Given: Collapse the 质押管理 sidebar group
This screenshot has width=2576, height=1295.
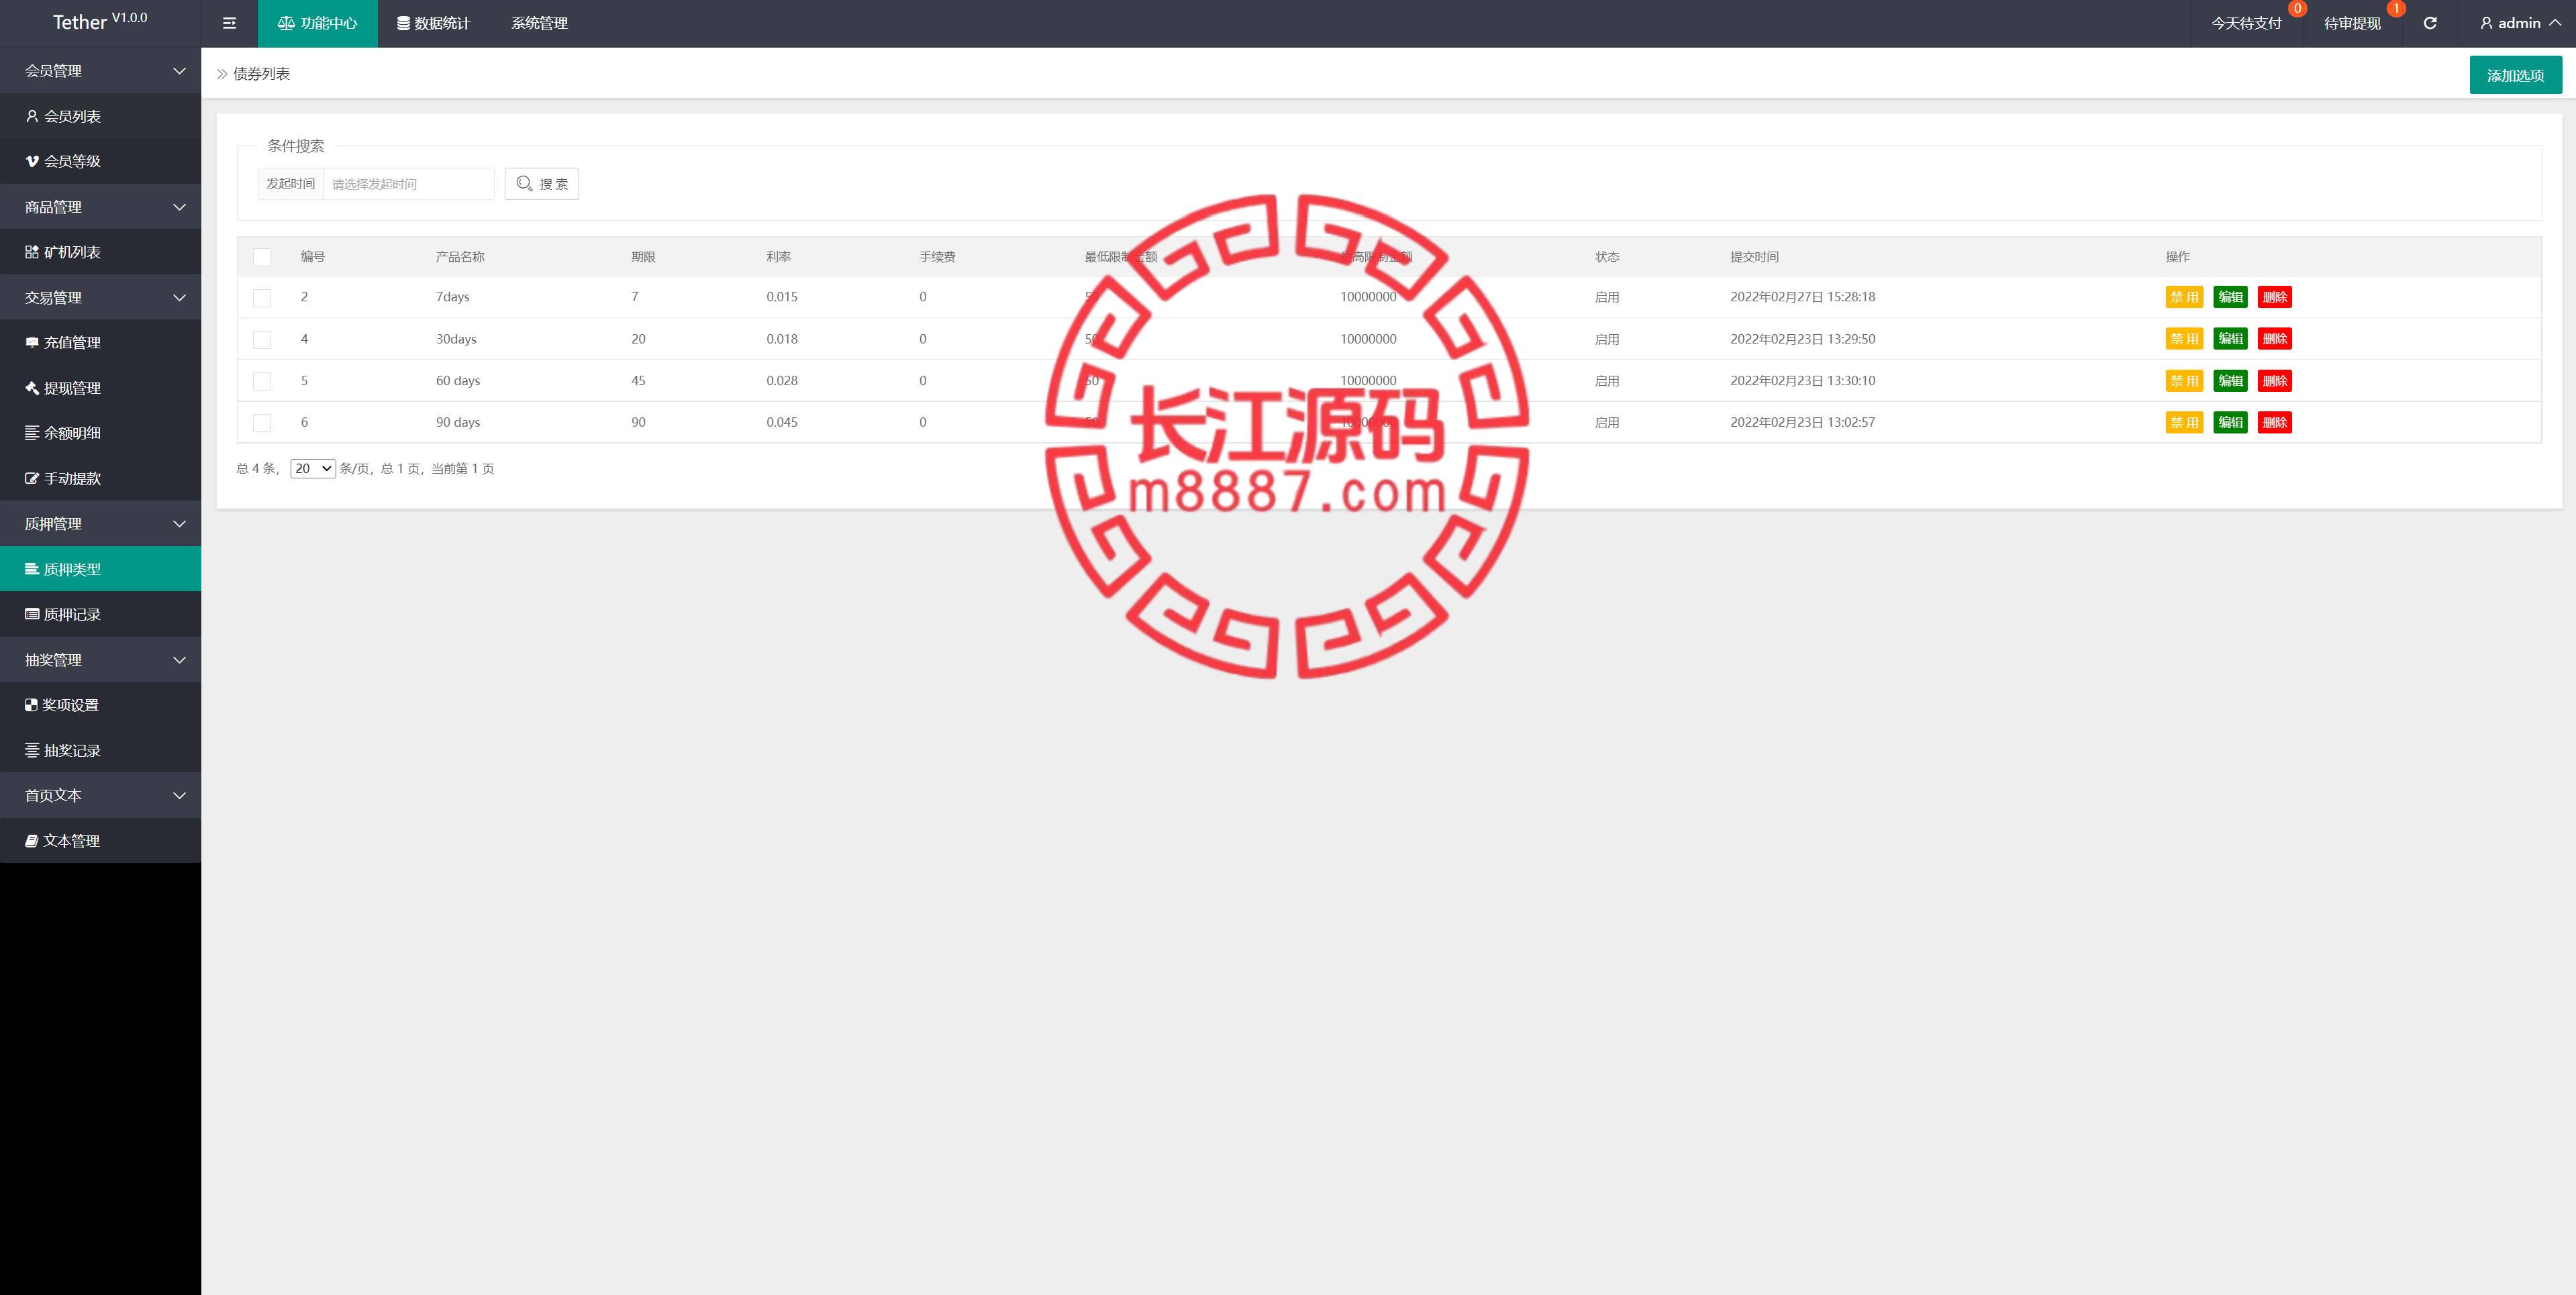Looking at the screenshot, I should click(x=100, y=524).
